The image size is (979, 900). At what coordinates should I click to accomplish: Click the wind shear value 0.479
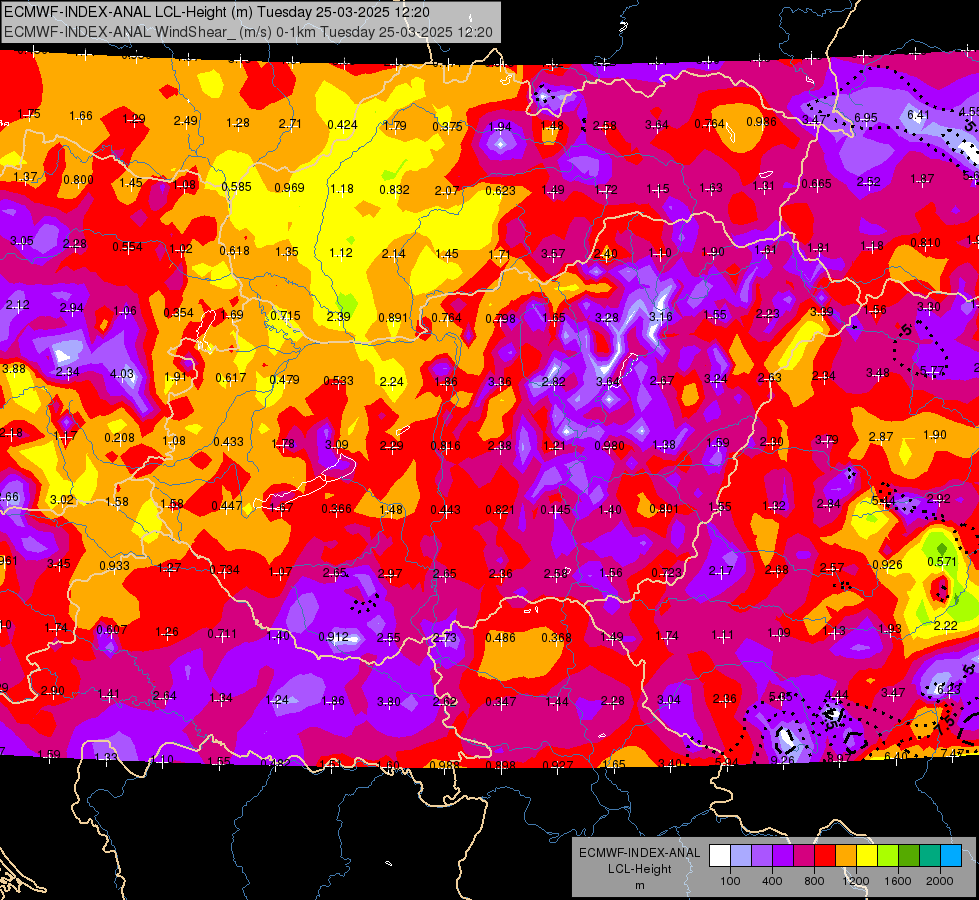[x=284, y=379]
